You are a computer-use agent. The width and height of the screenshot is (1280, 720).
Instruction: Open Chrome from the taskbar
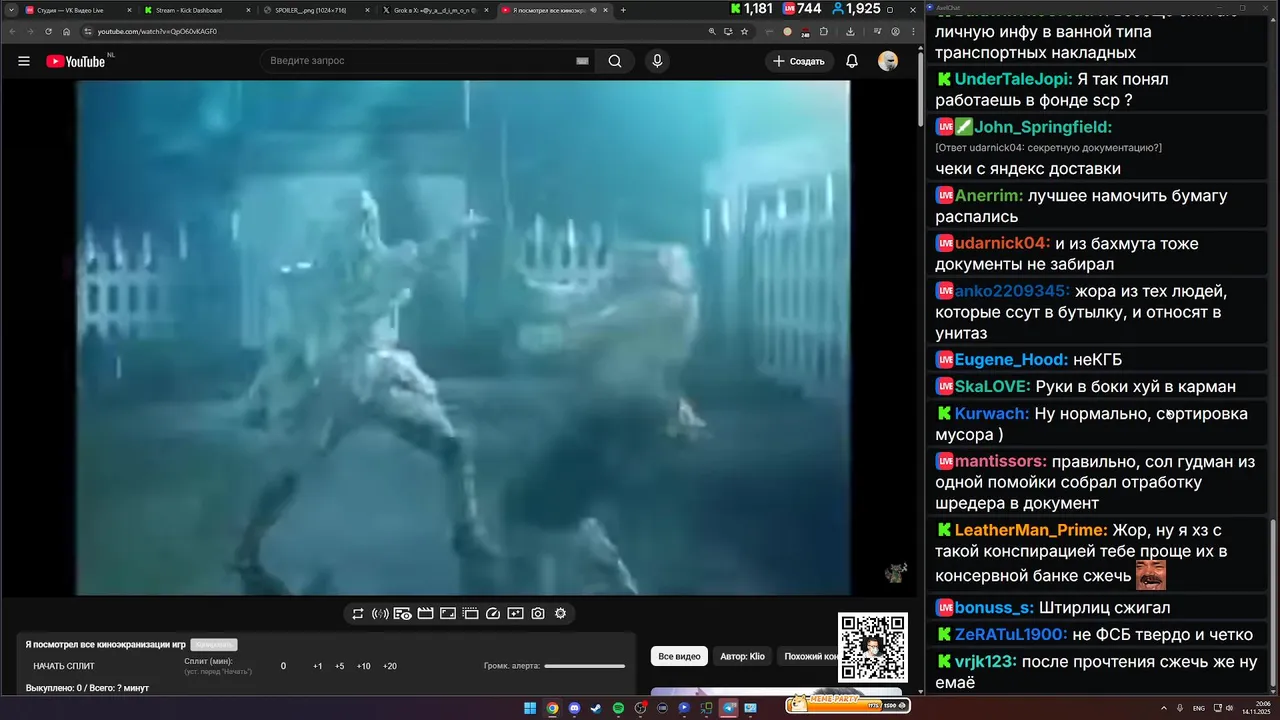coord(552,708)
